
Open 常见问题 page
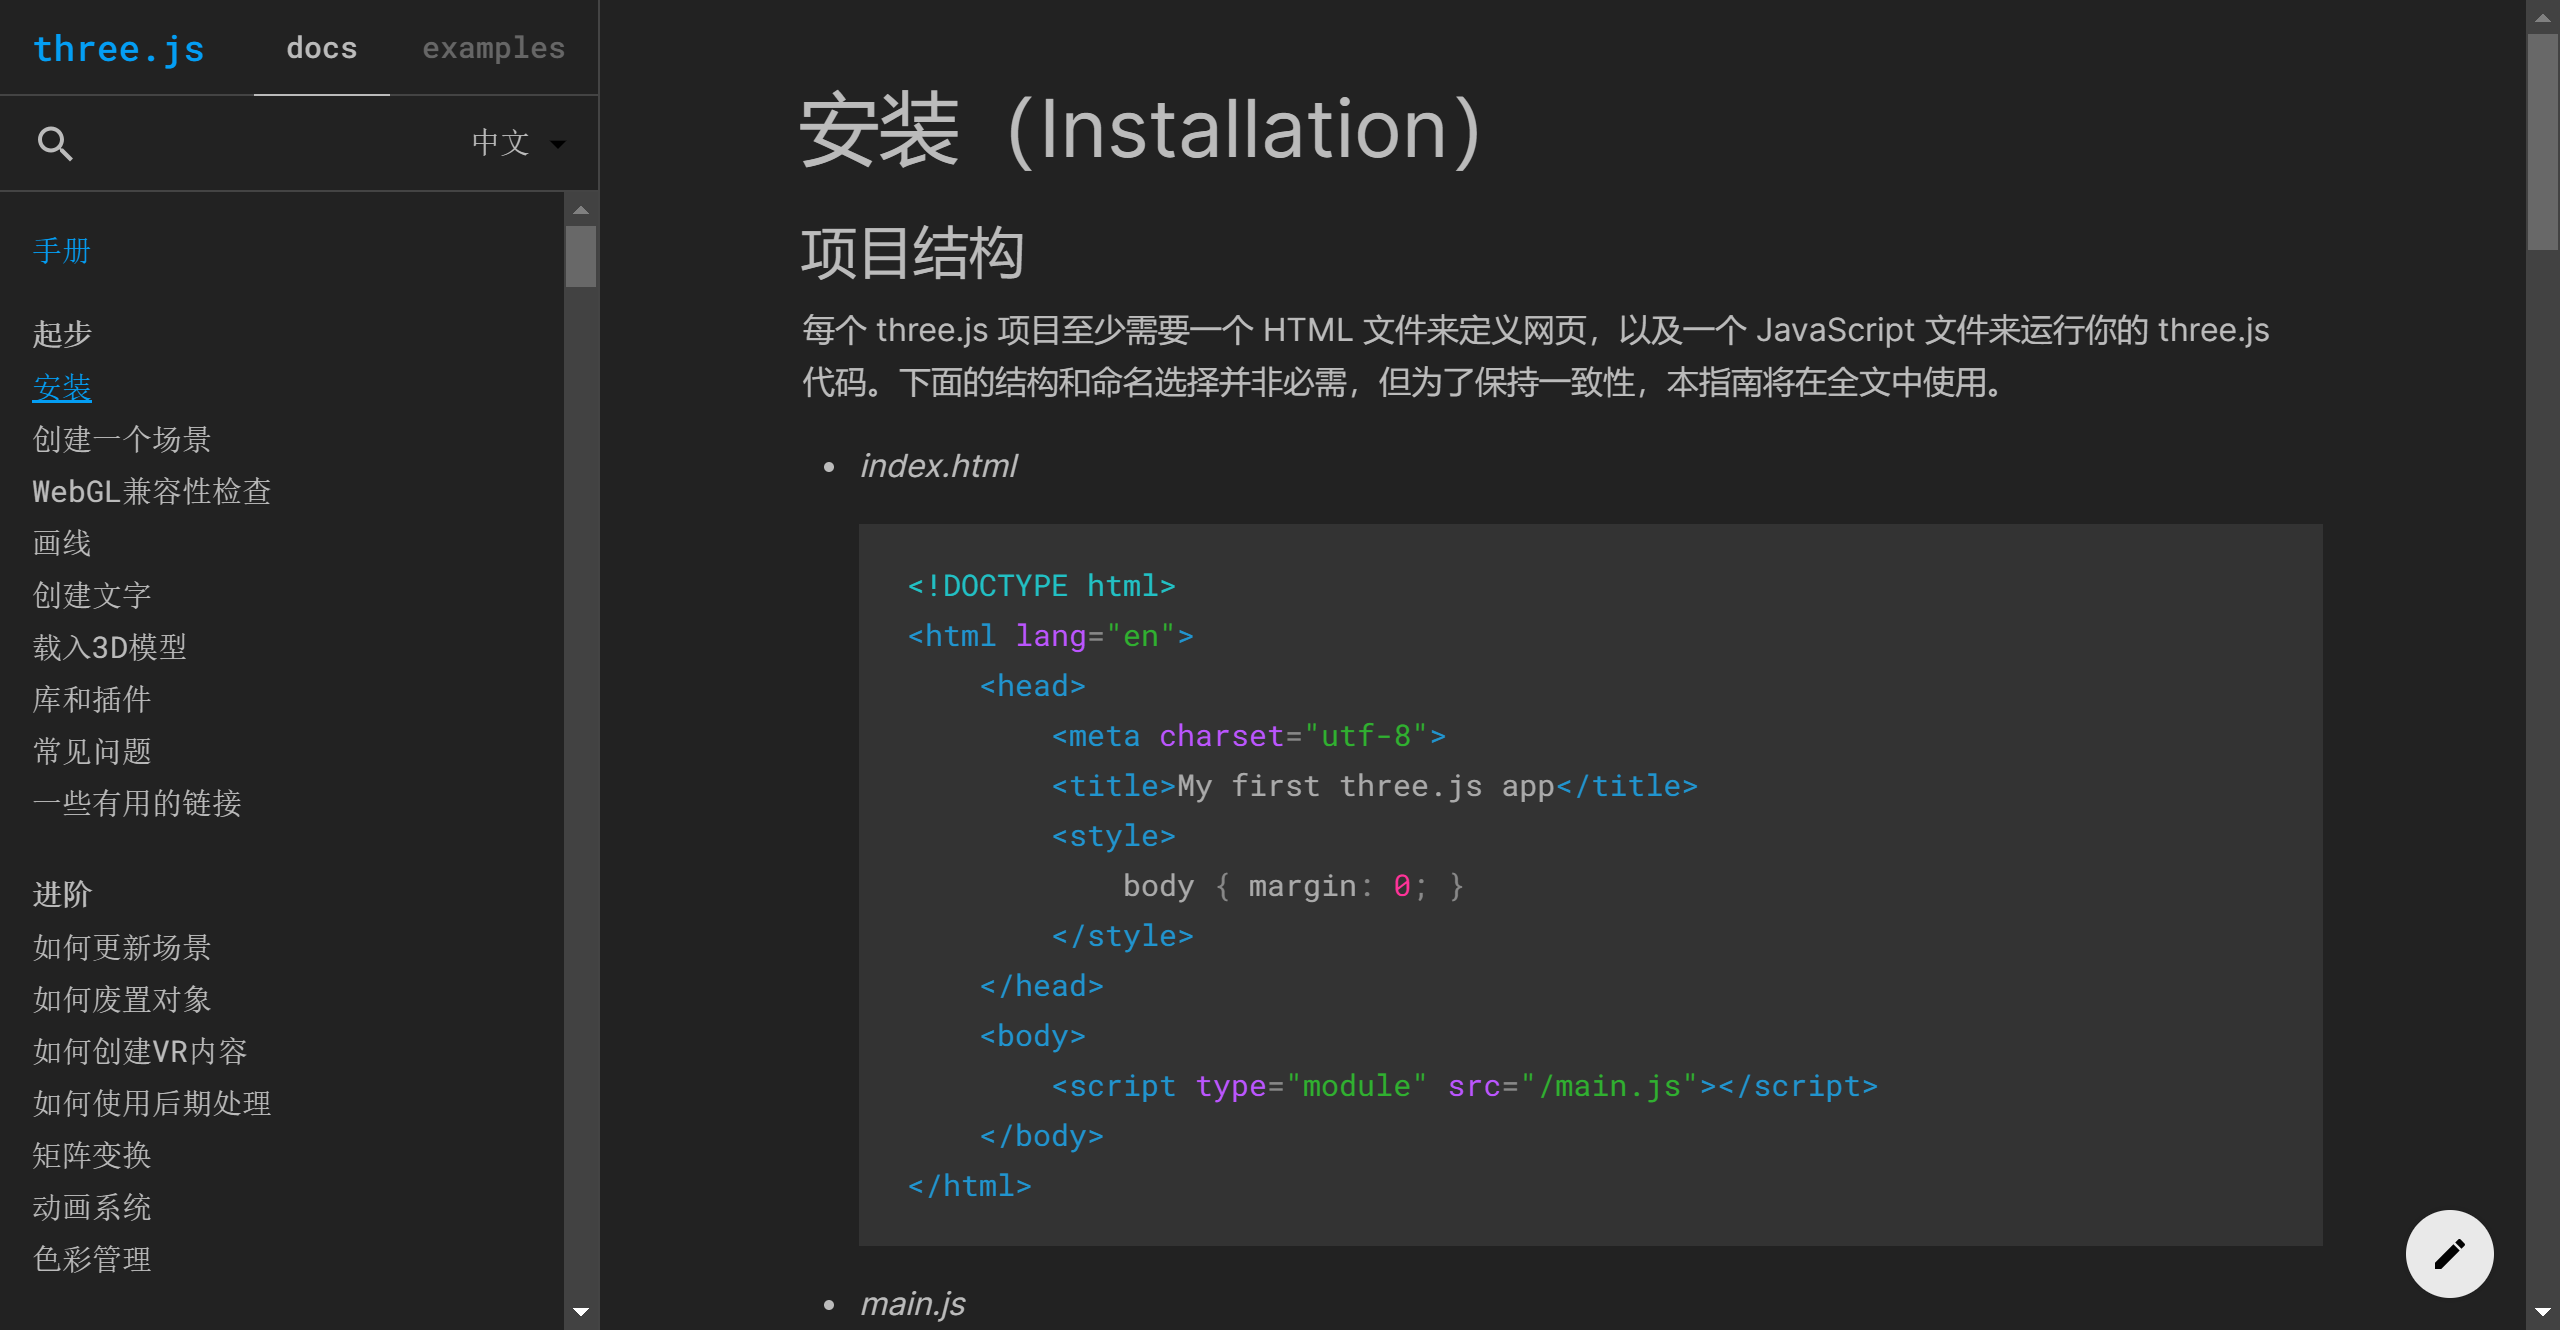point(92,751)
